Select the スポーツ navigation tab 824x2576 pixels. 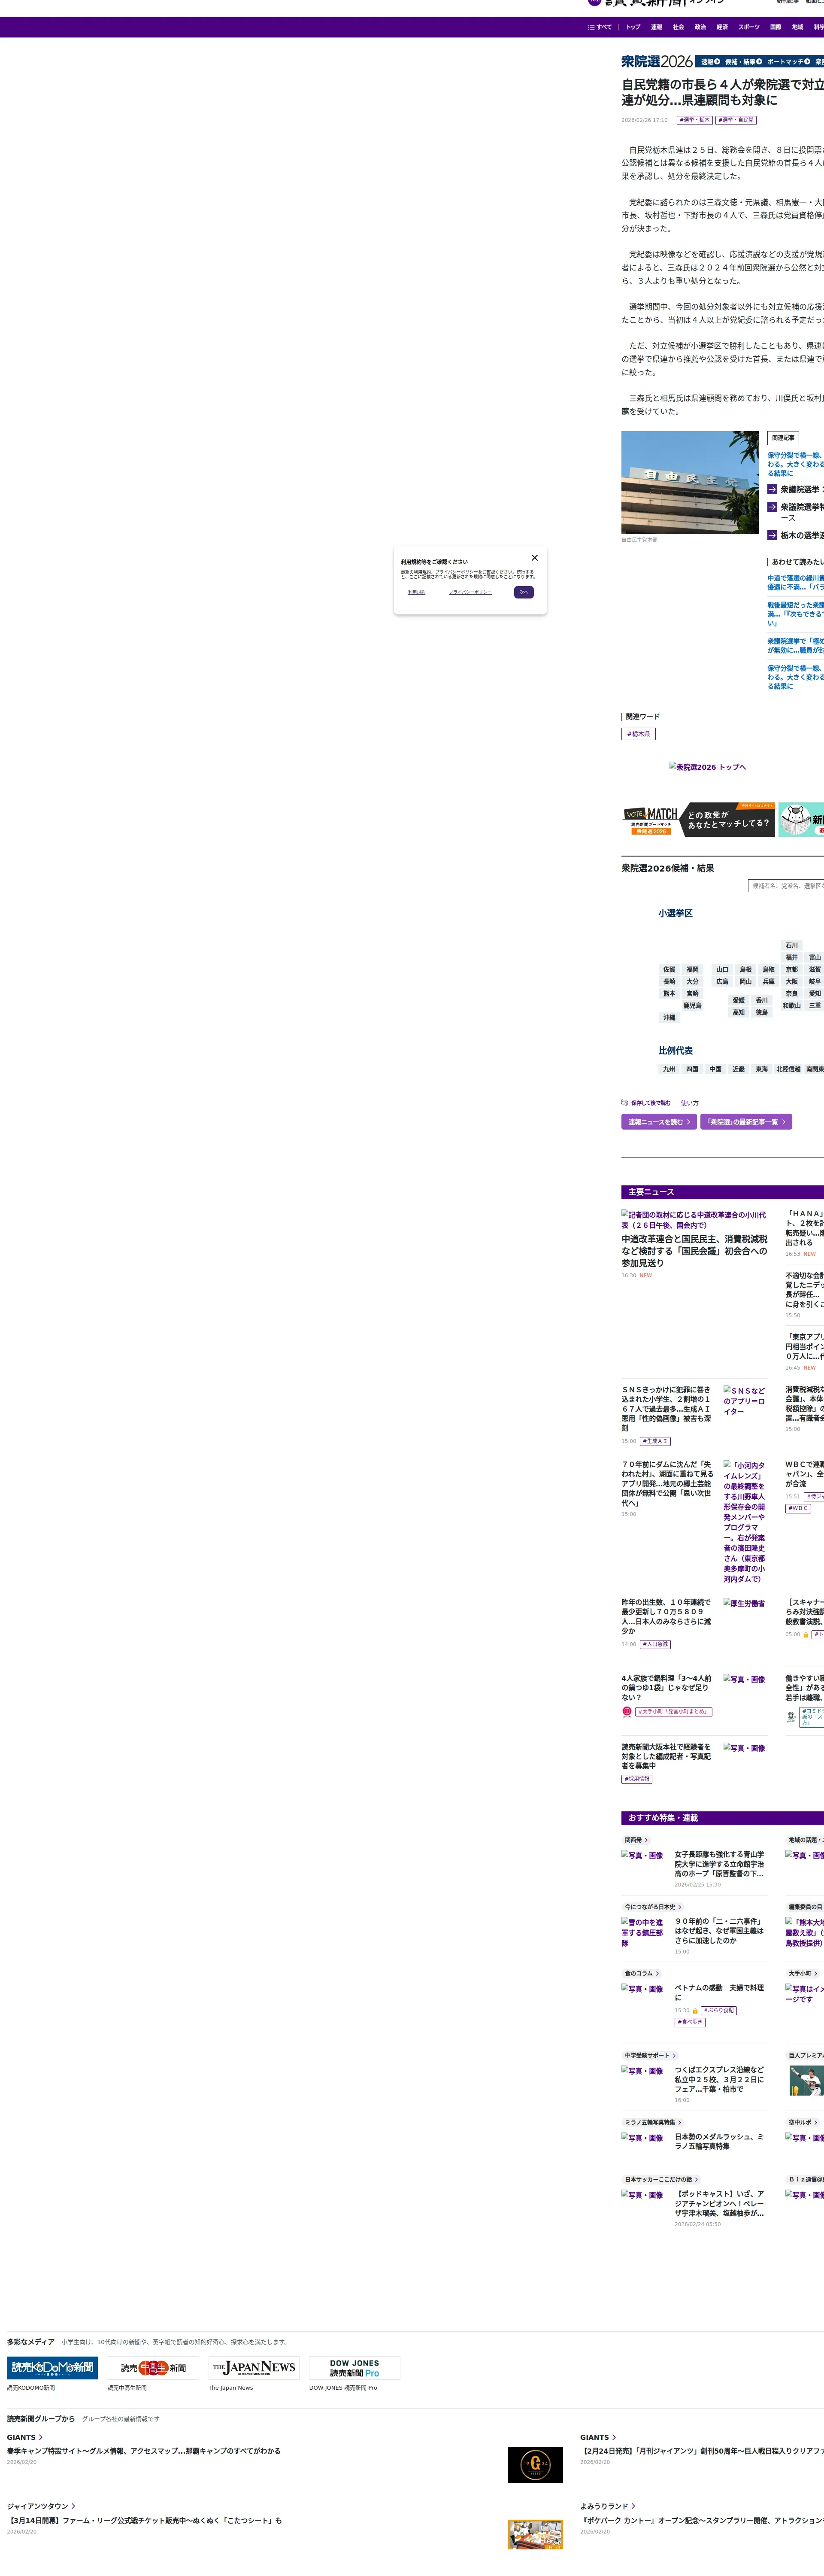coord(748,27)
